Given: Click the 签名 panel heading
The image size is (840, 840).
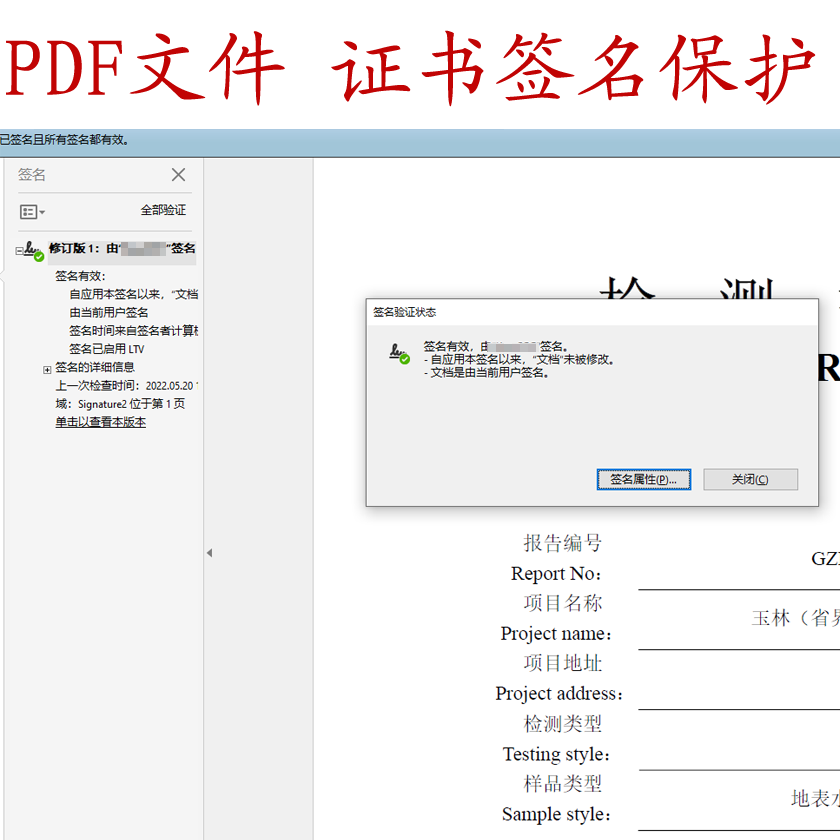Looking at the screenshot, I should tap(32, 175).
